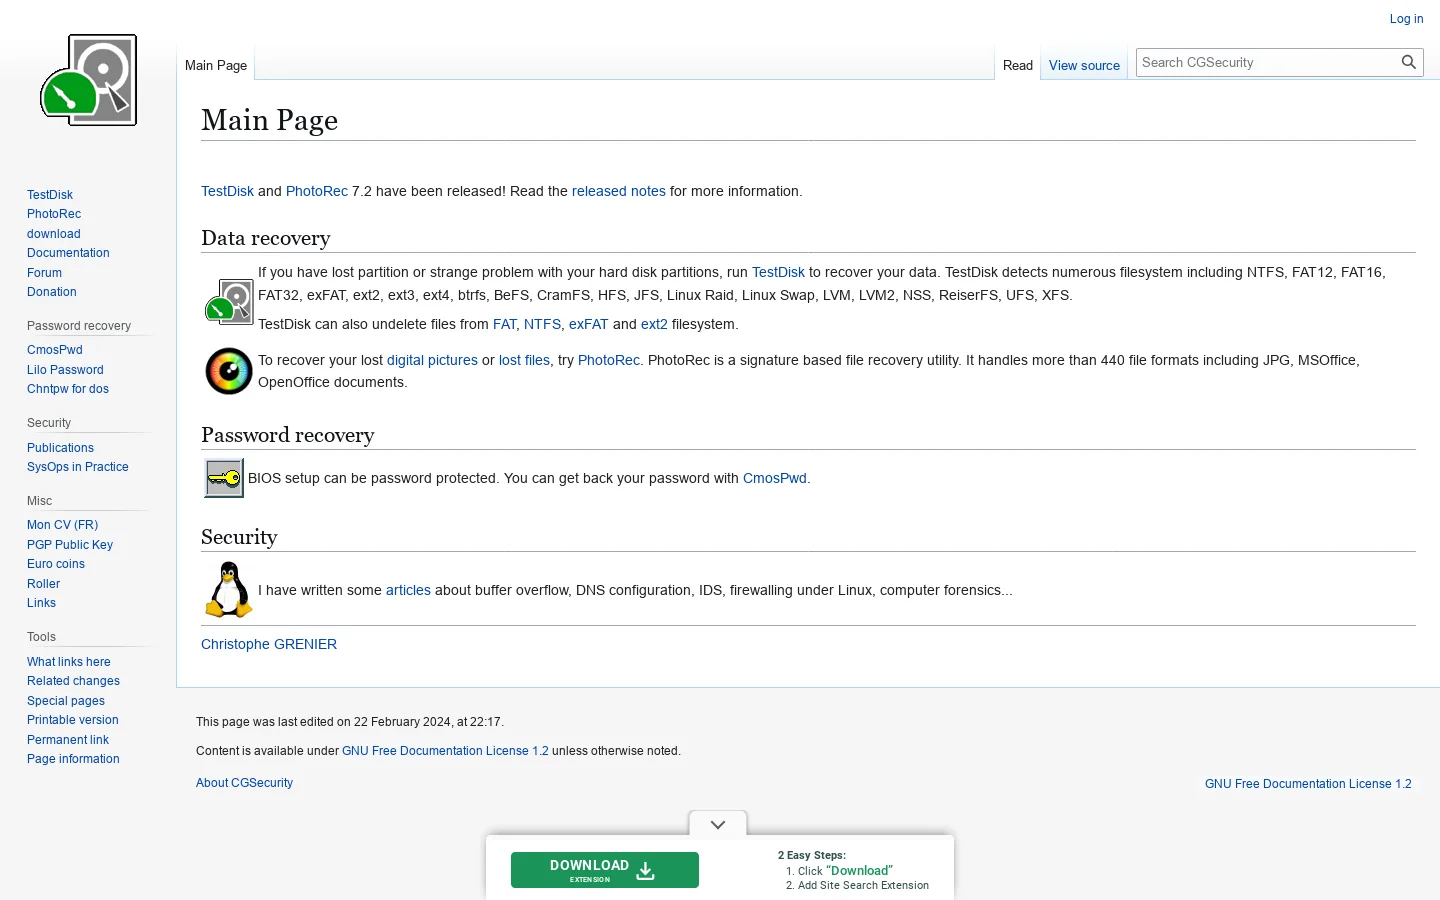Switch to the Read tab
Screen dimensions: 1440x900
click(x=1018, y=65)
